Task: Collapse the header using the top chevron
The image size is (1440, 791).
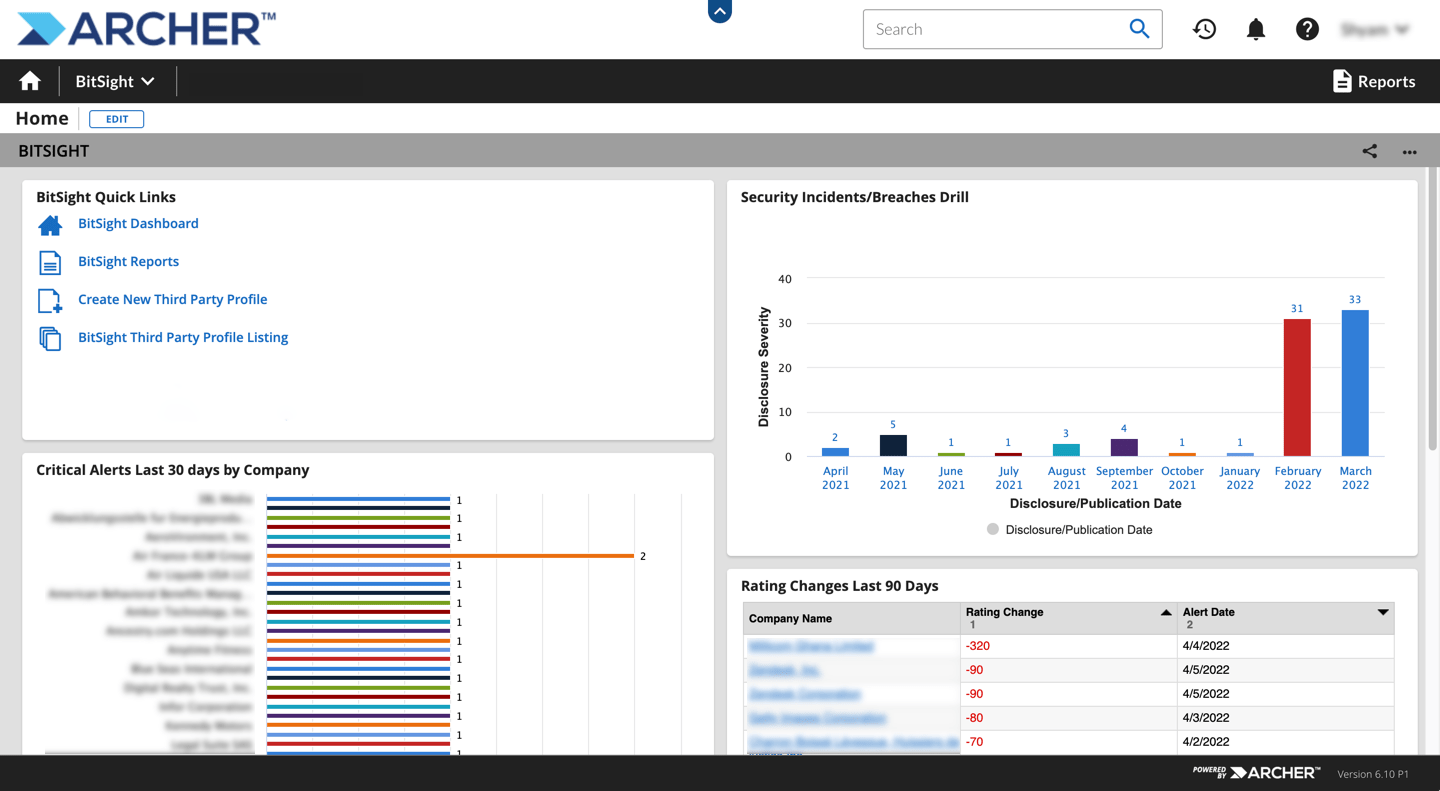Action: tap(719, 11)
